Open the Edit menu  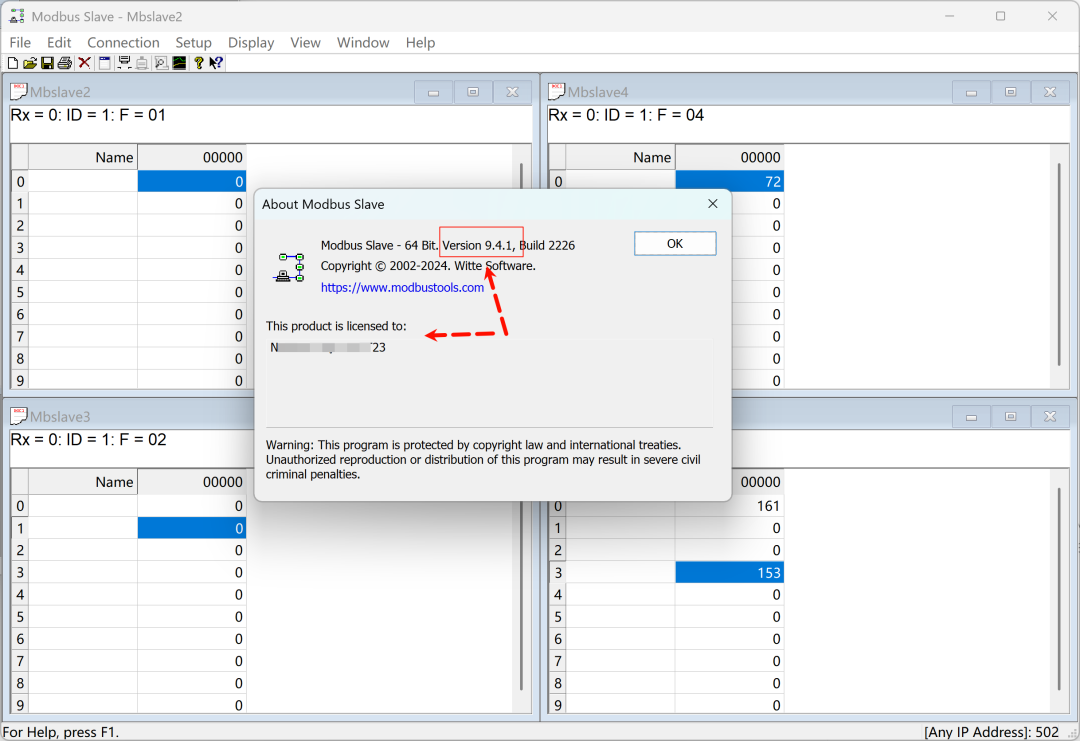pos(59,43)
